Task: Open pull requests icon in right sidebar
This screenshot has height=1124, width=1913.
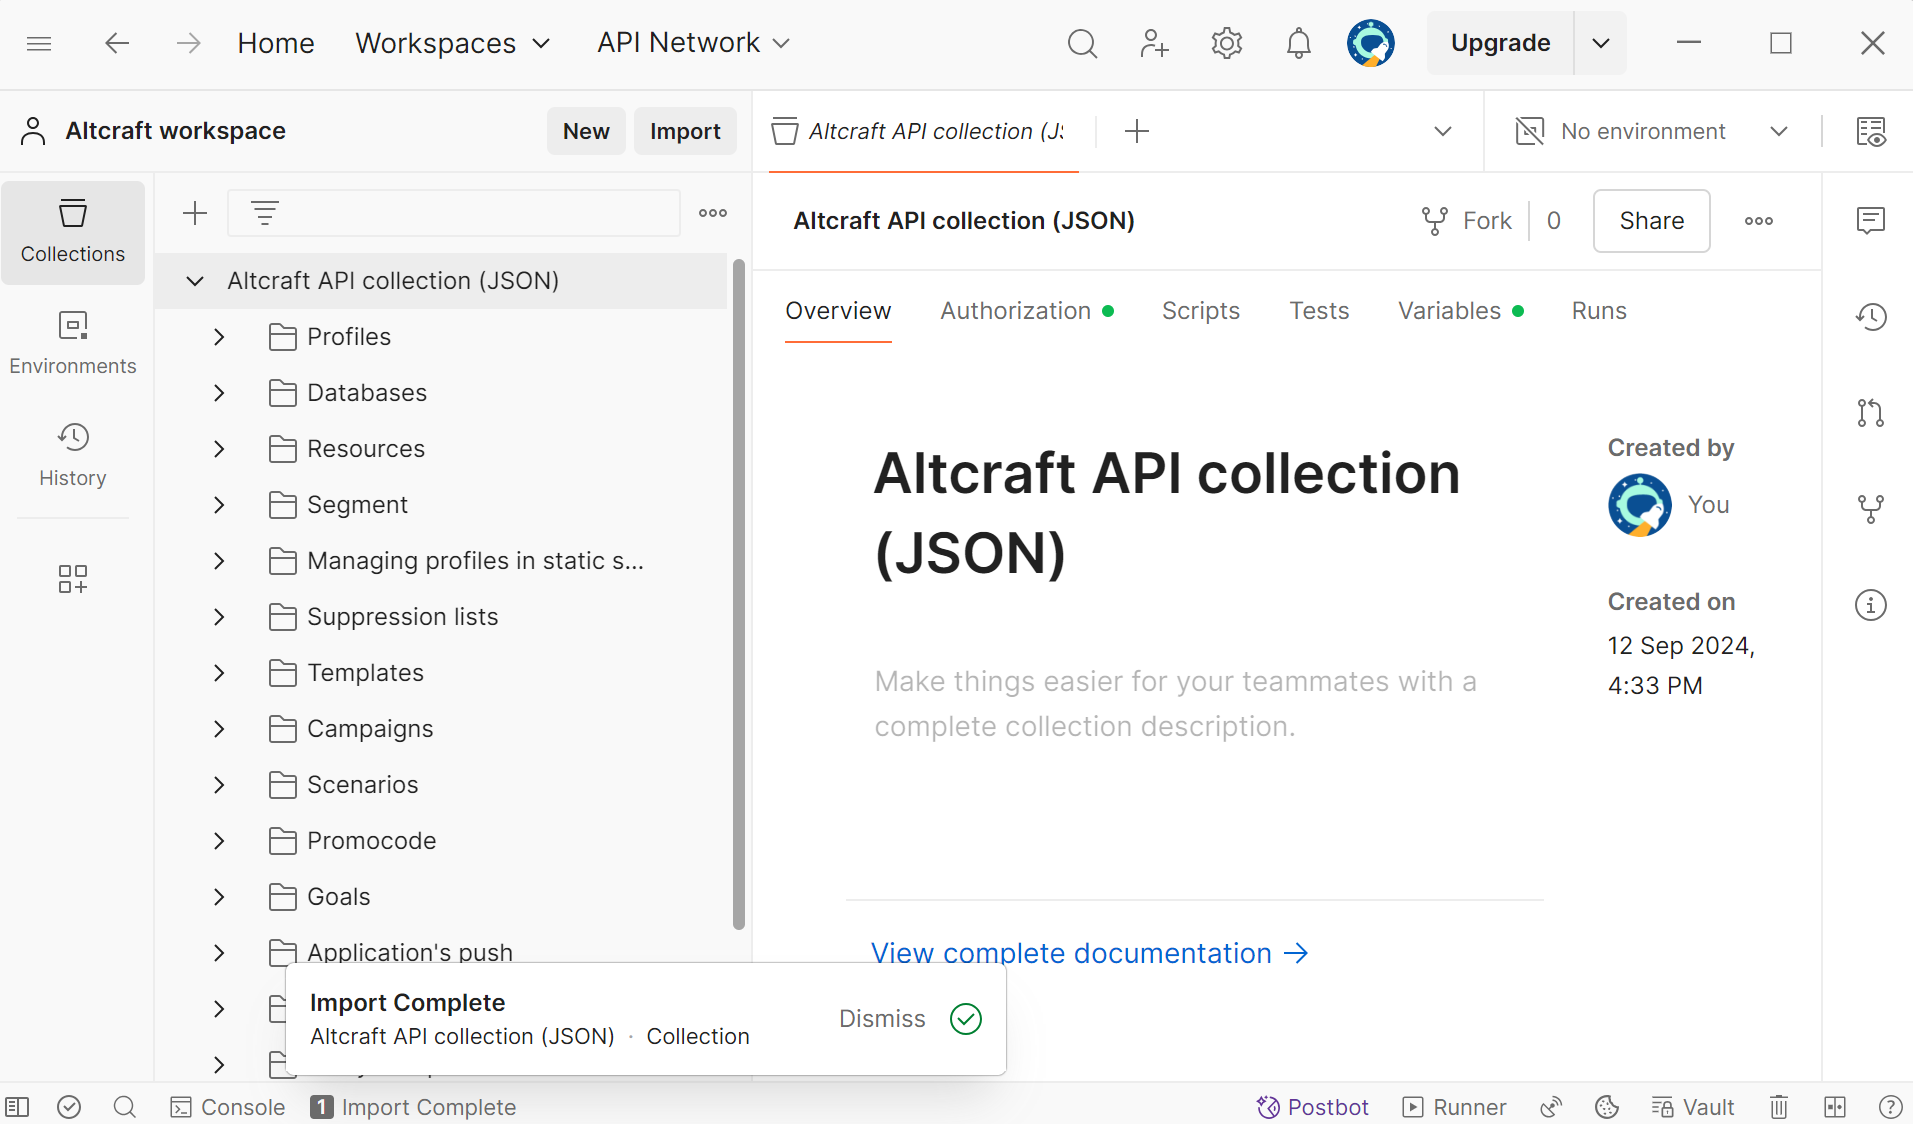Action: pyautogui.click(x=1870, y=412)
